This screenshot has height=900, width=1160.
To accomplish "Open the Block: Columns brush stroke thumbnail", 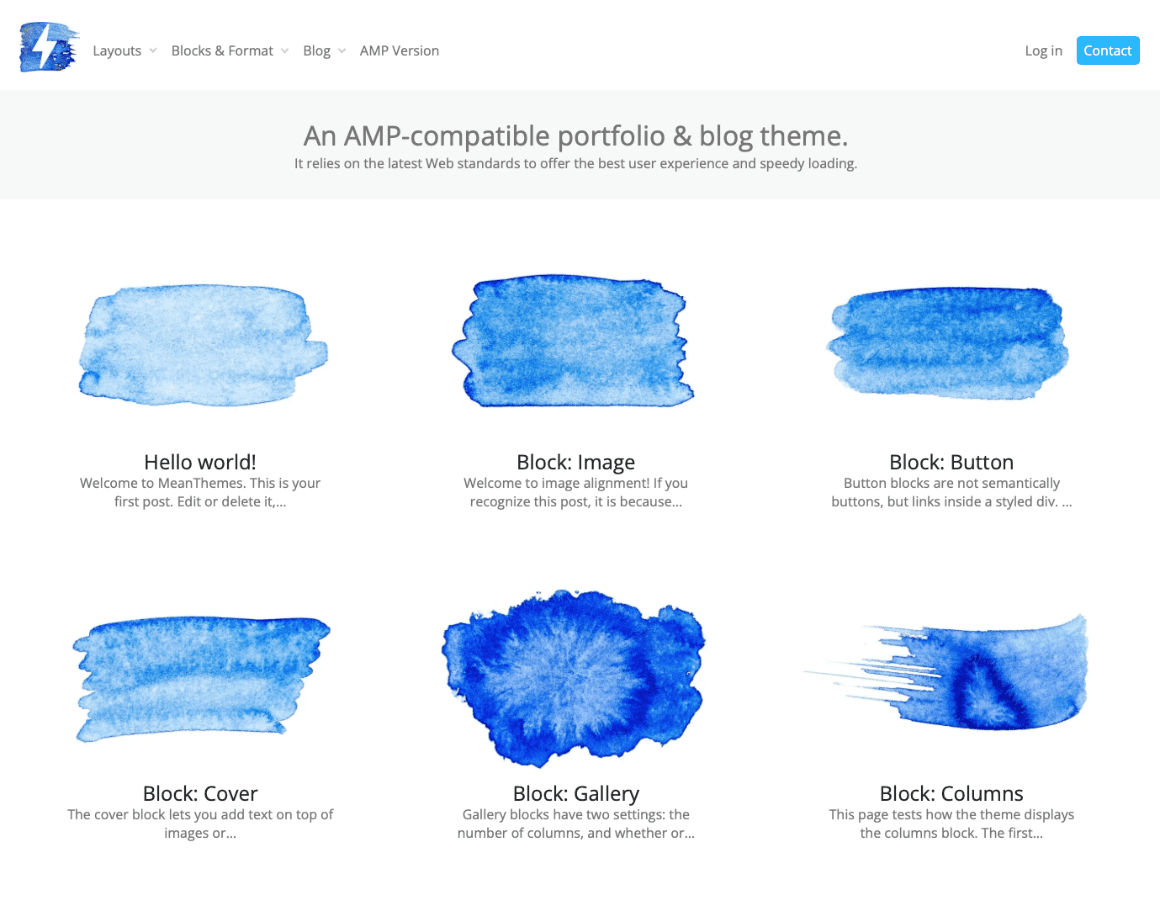I will click(x=946, y=671).
